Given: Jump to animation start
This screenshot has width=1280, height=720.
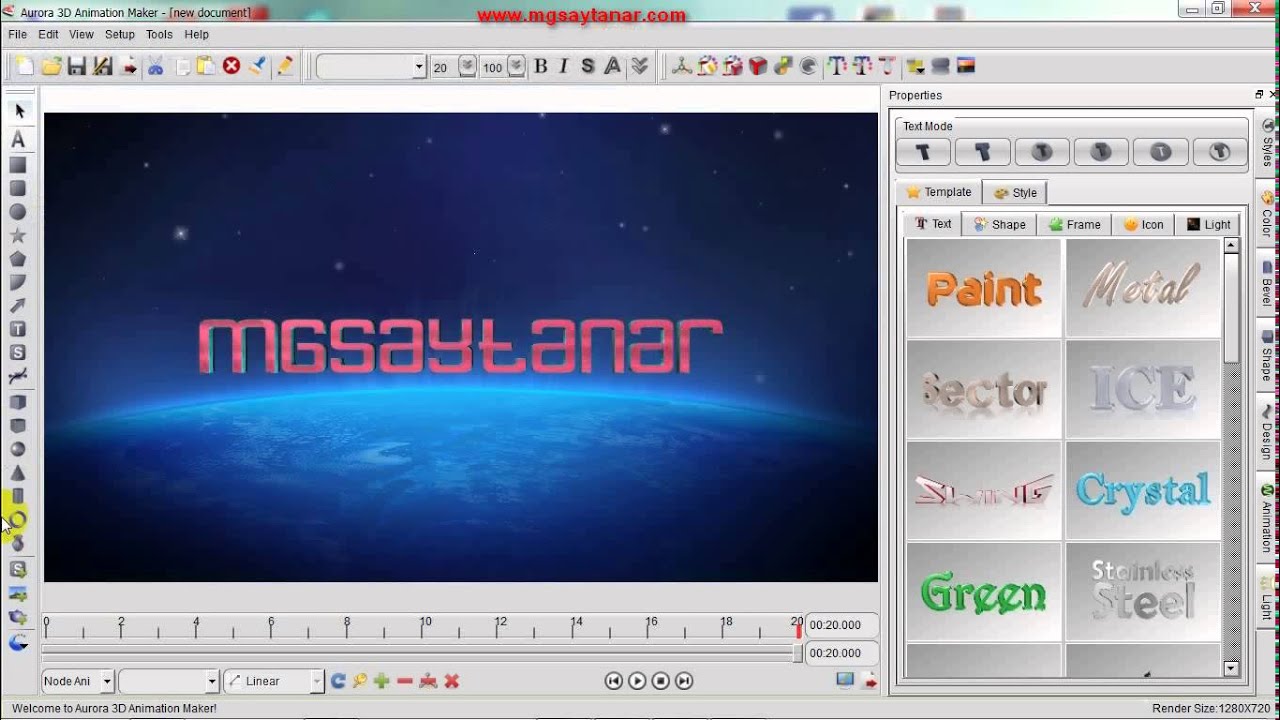Looking at the screenshot, I should point(614,681).
